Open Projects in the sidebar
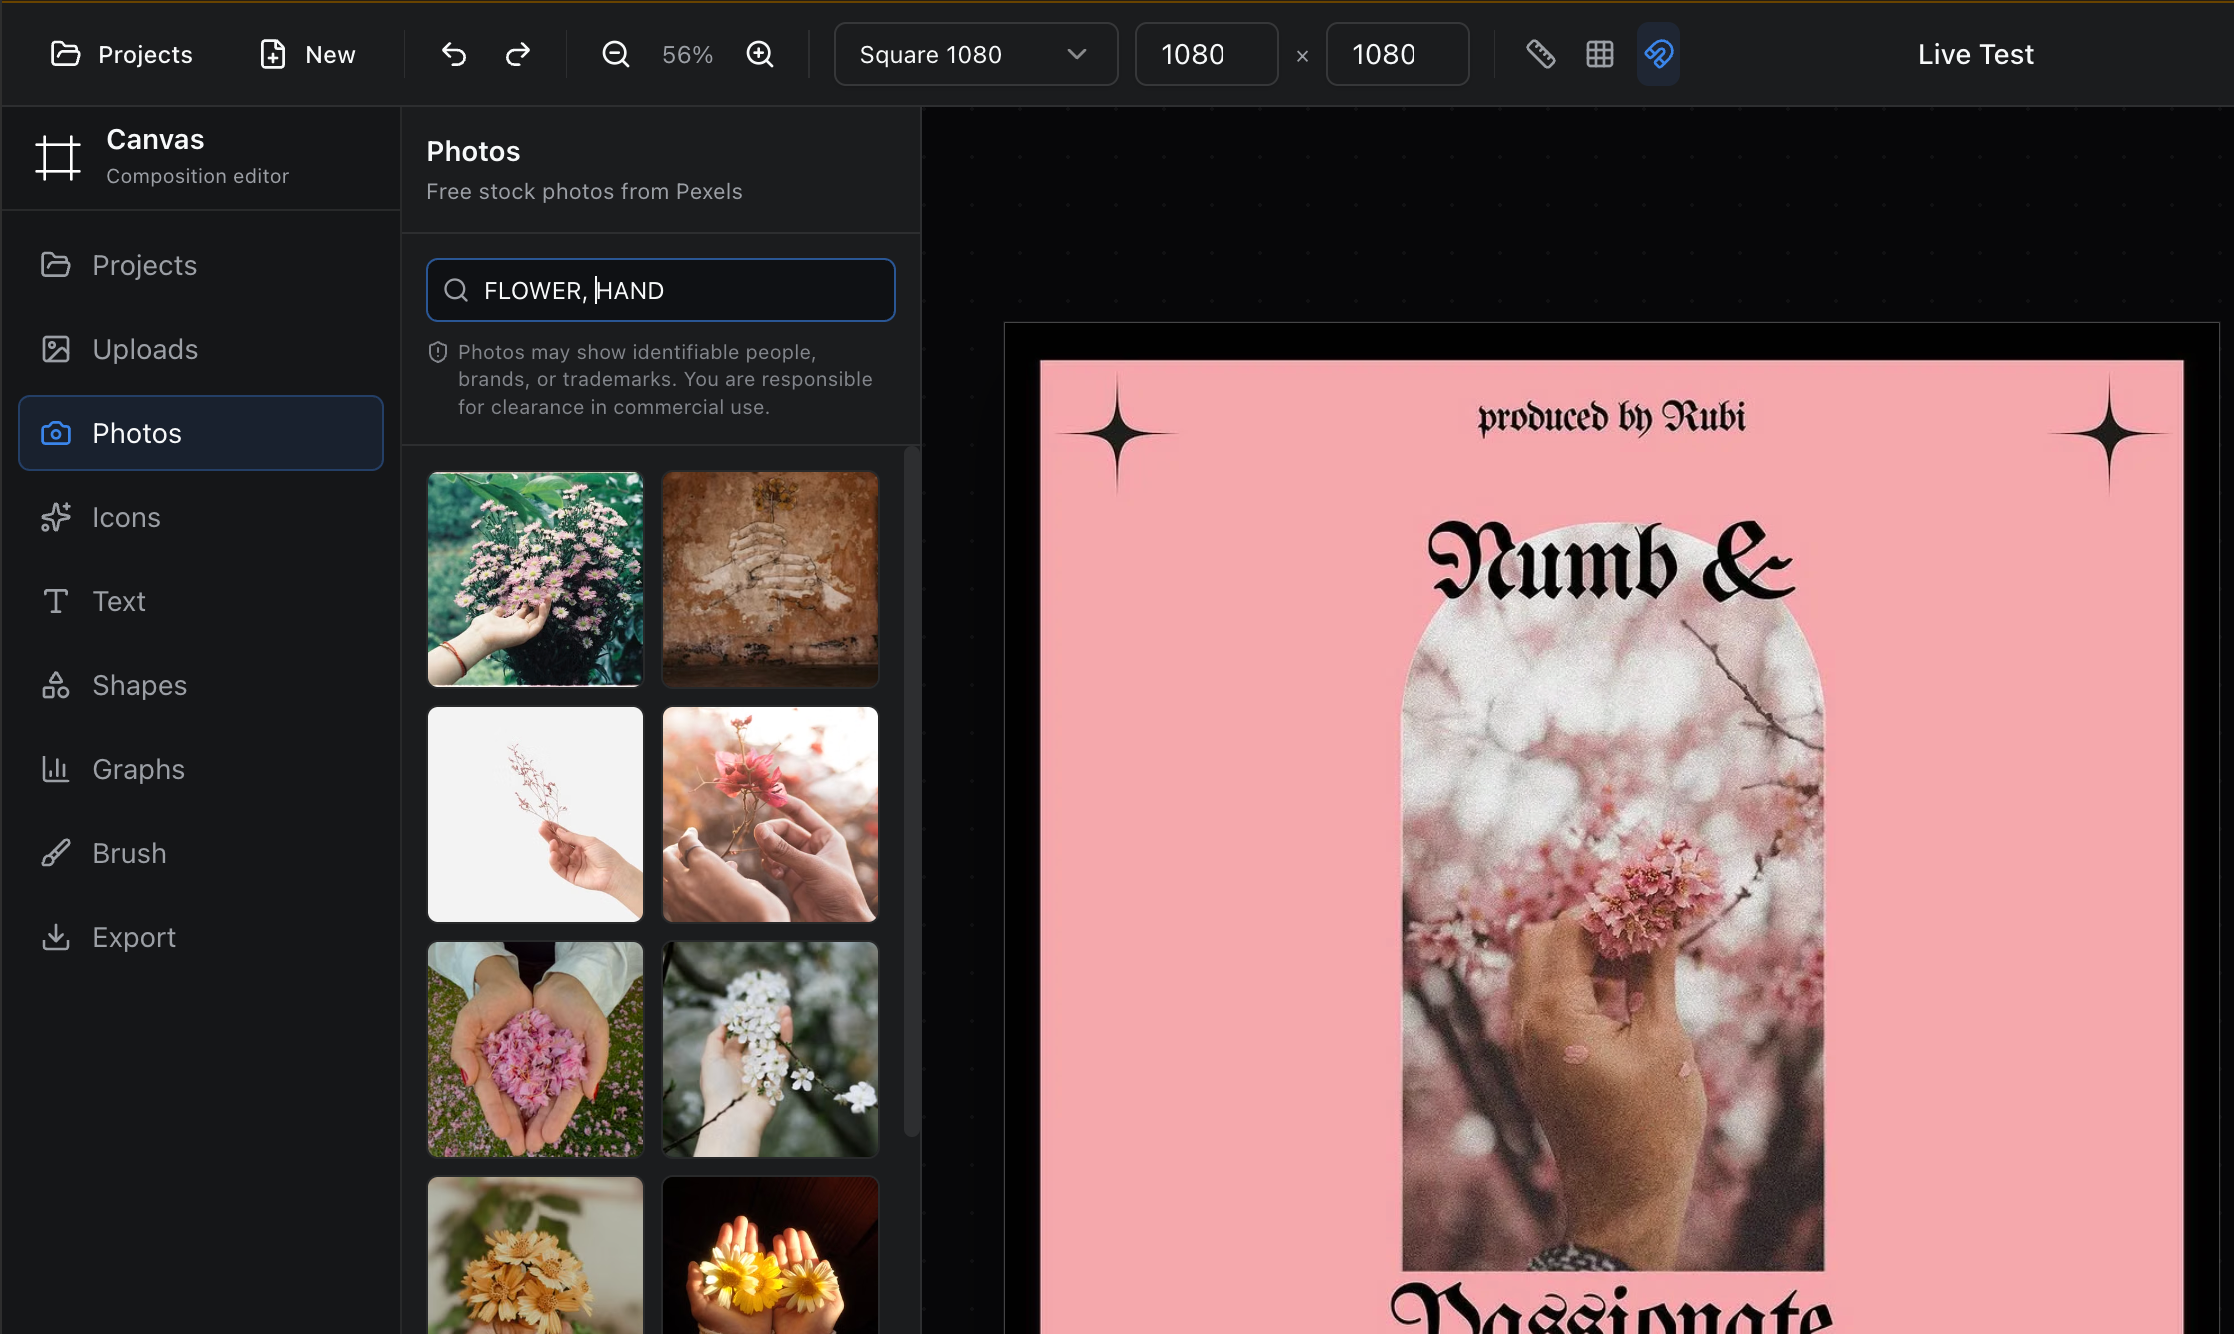 (200, 265)
